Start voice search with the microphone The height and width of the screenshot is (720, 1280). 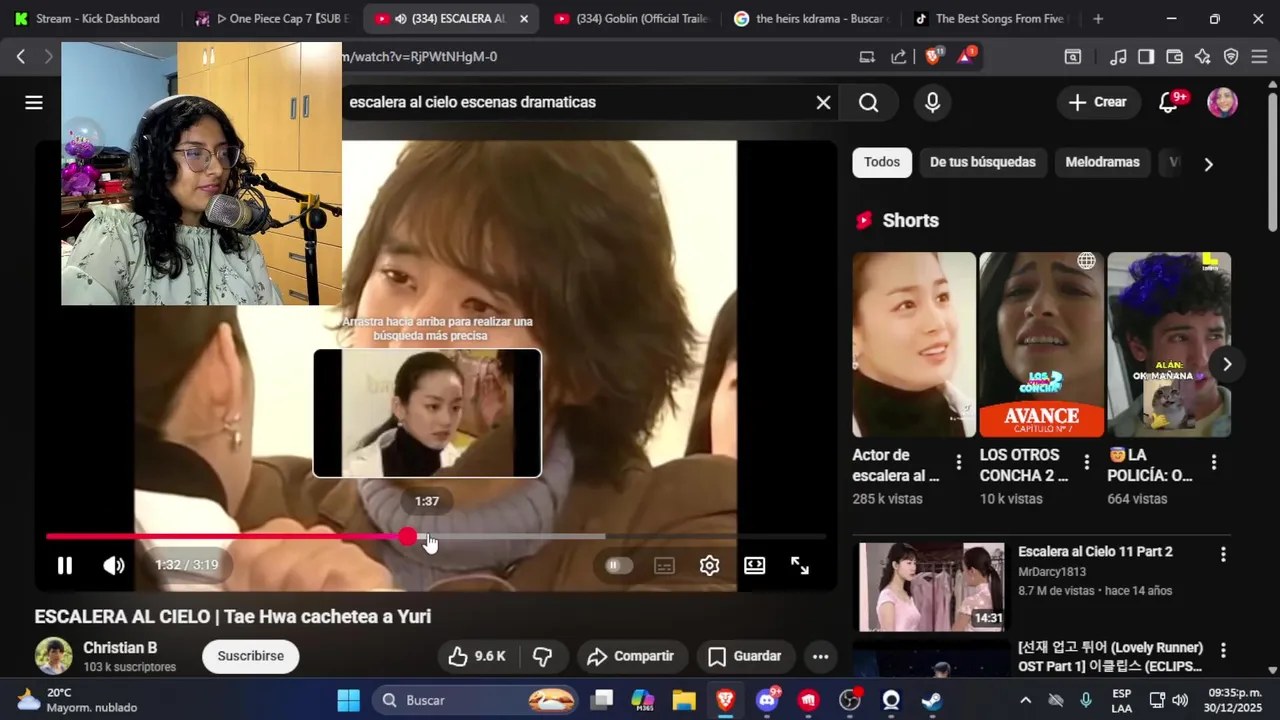pos(932,102)
